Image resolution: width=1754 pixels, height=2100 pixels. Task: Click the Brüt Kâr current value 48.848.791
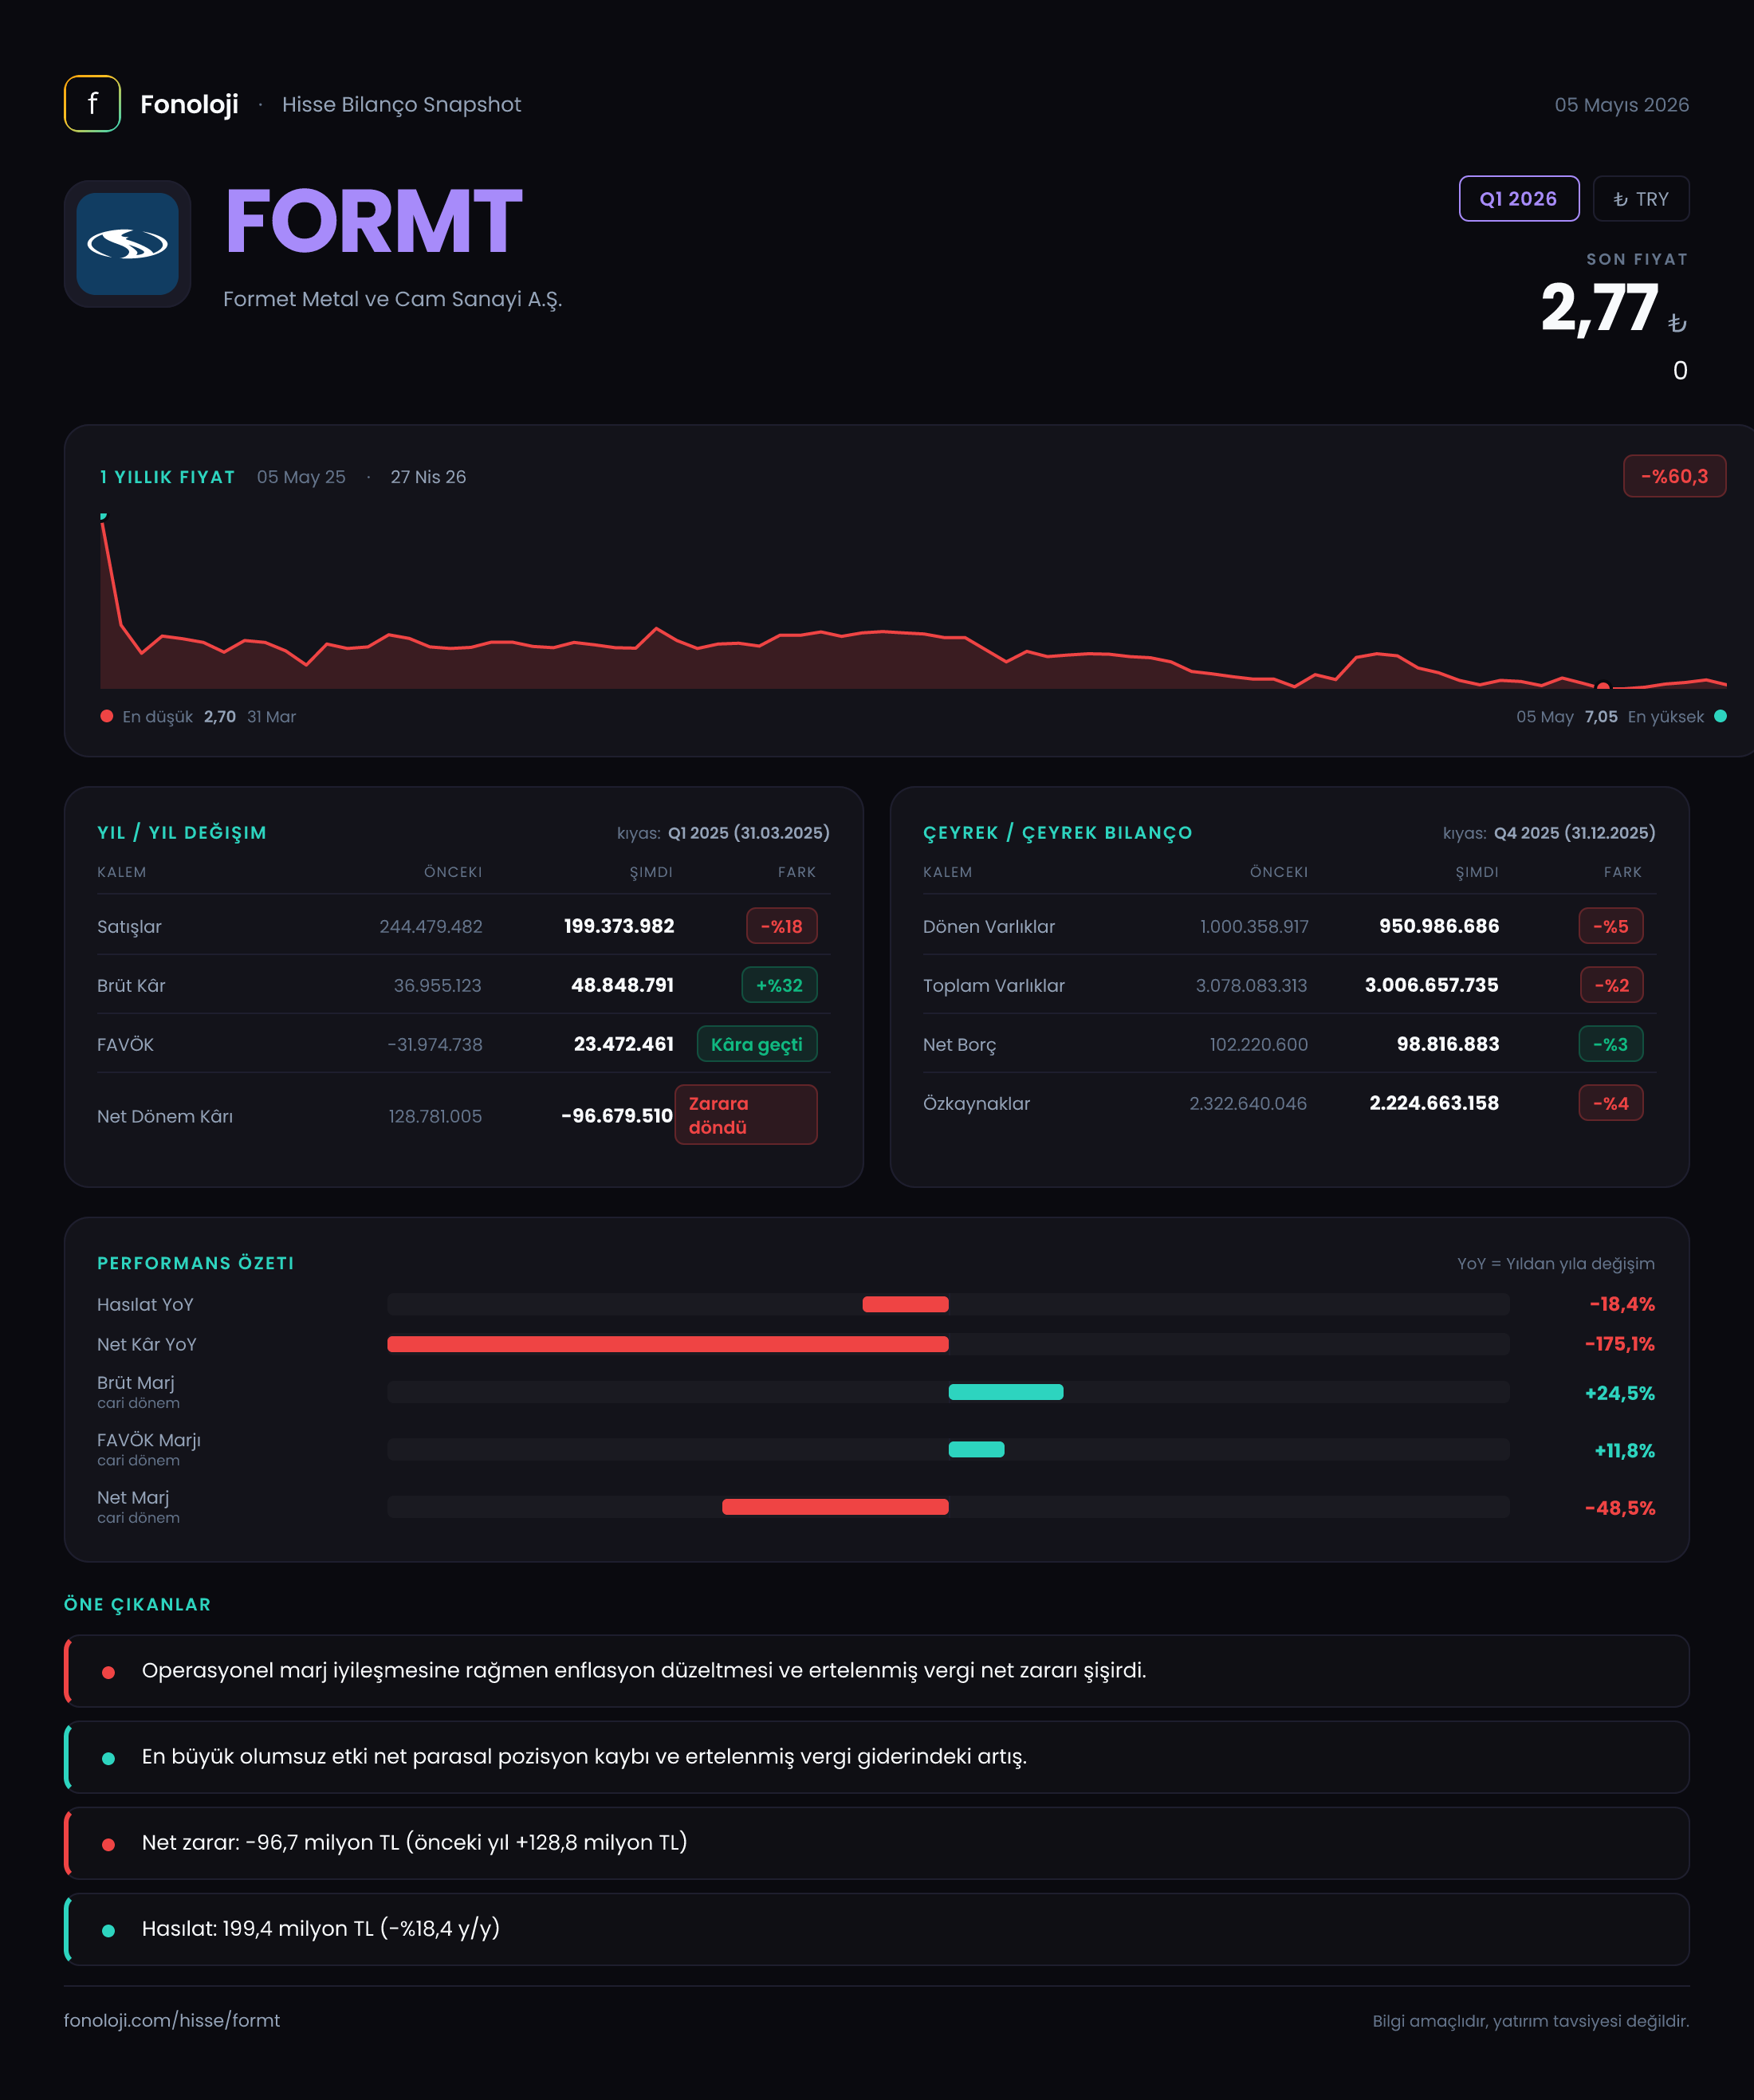pyautogui.click(x=622, y=985)
